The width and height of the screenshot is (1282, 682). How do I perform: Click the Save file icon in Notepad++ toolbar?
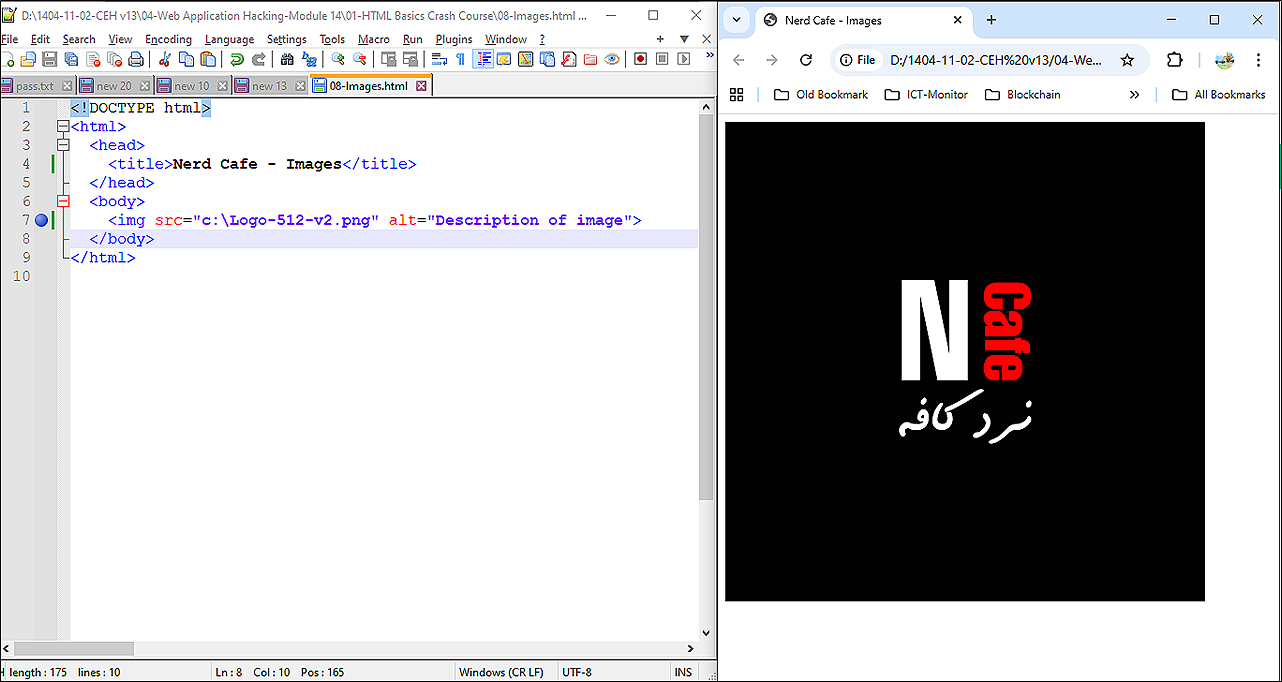[x=50, y=60]
